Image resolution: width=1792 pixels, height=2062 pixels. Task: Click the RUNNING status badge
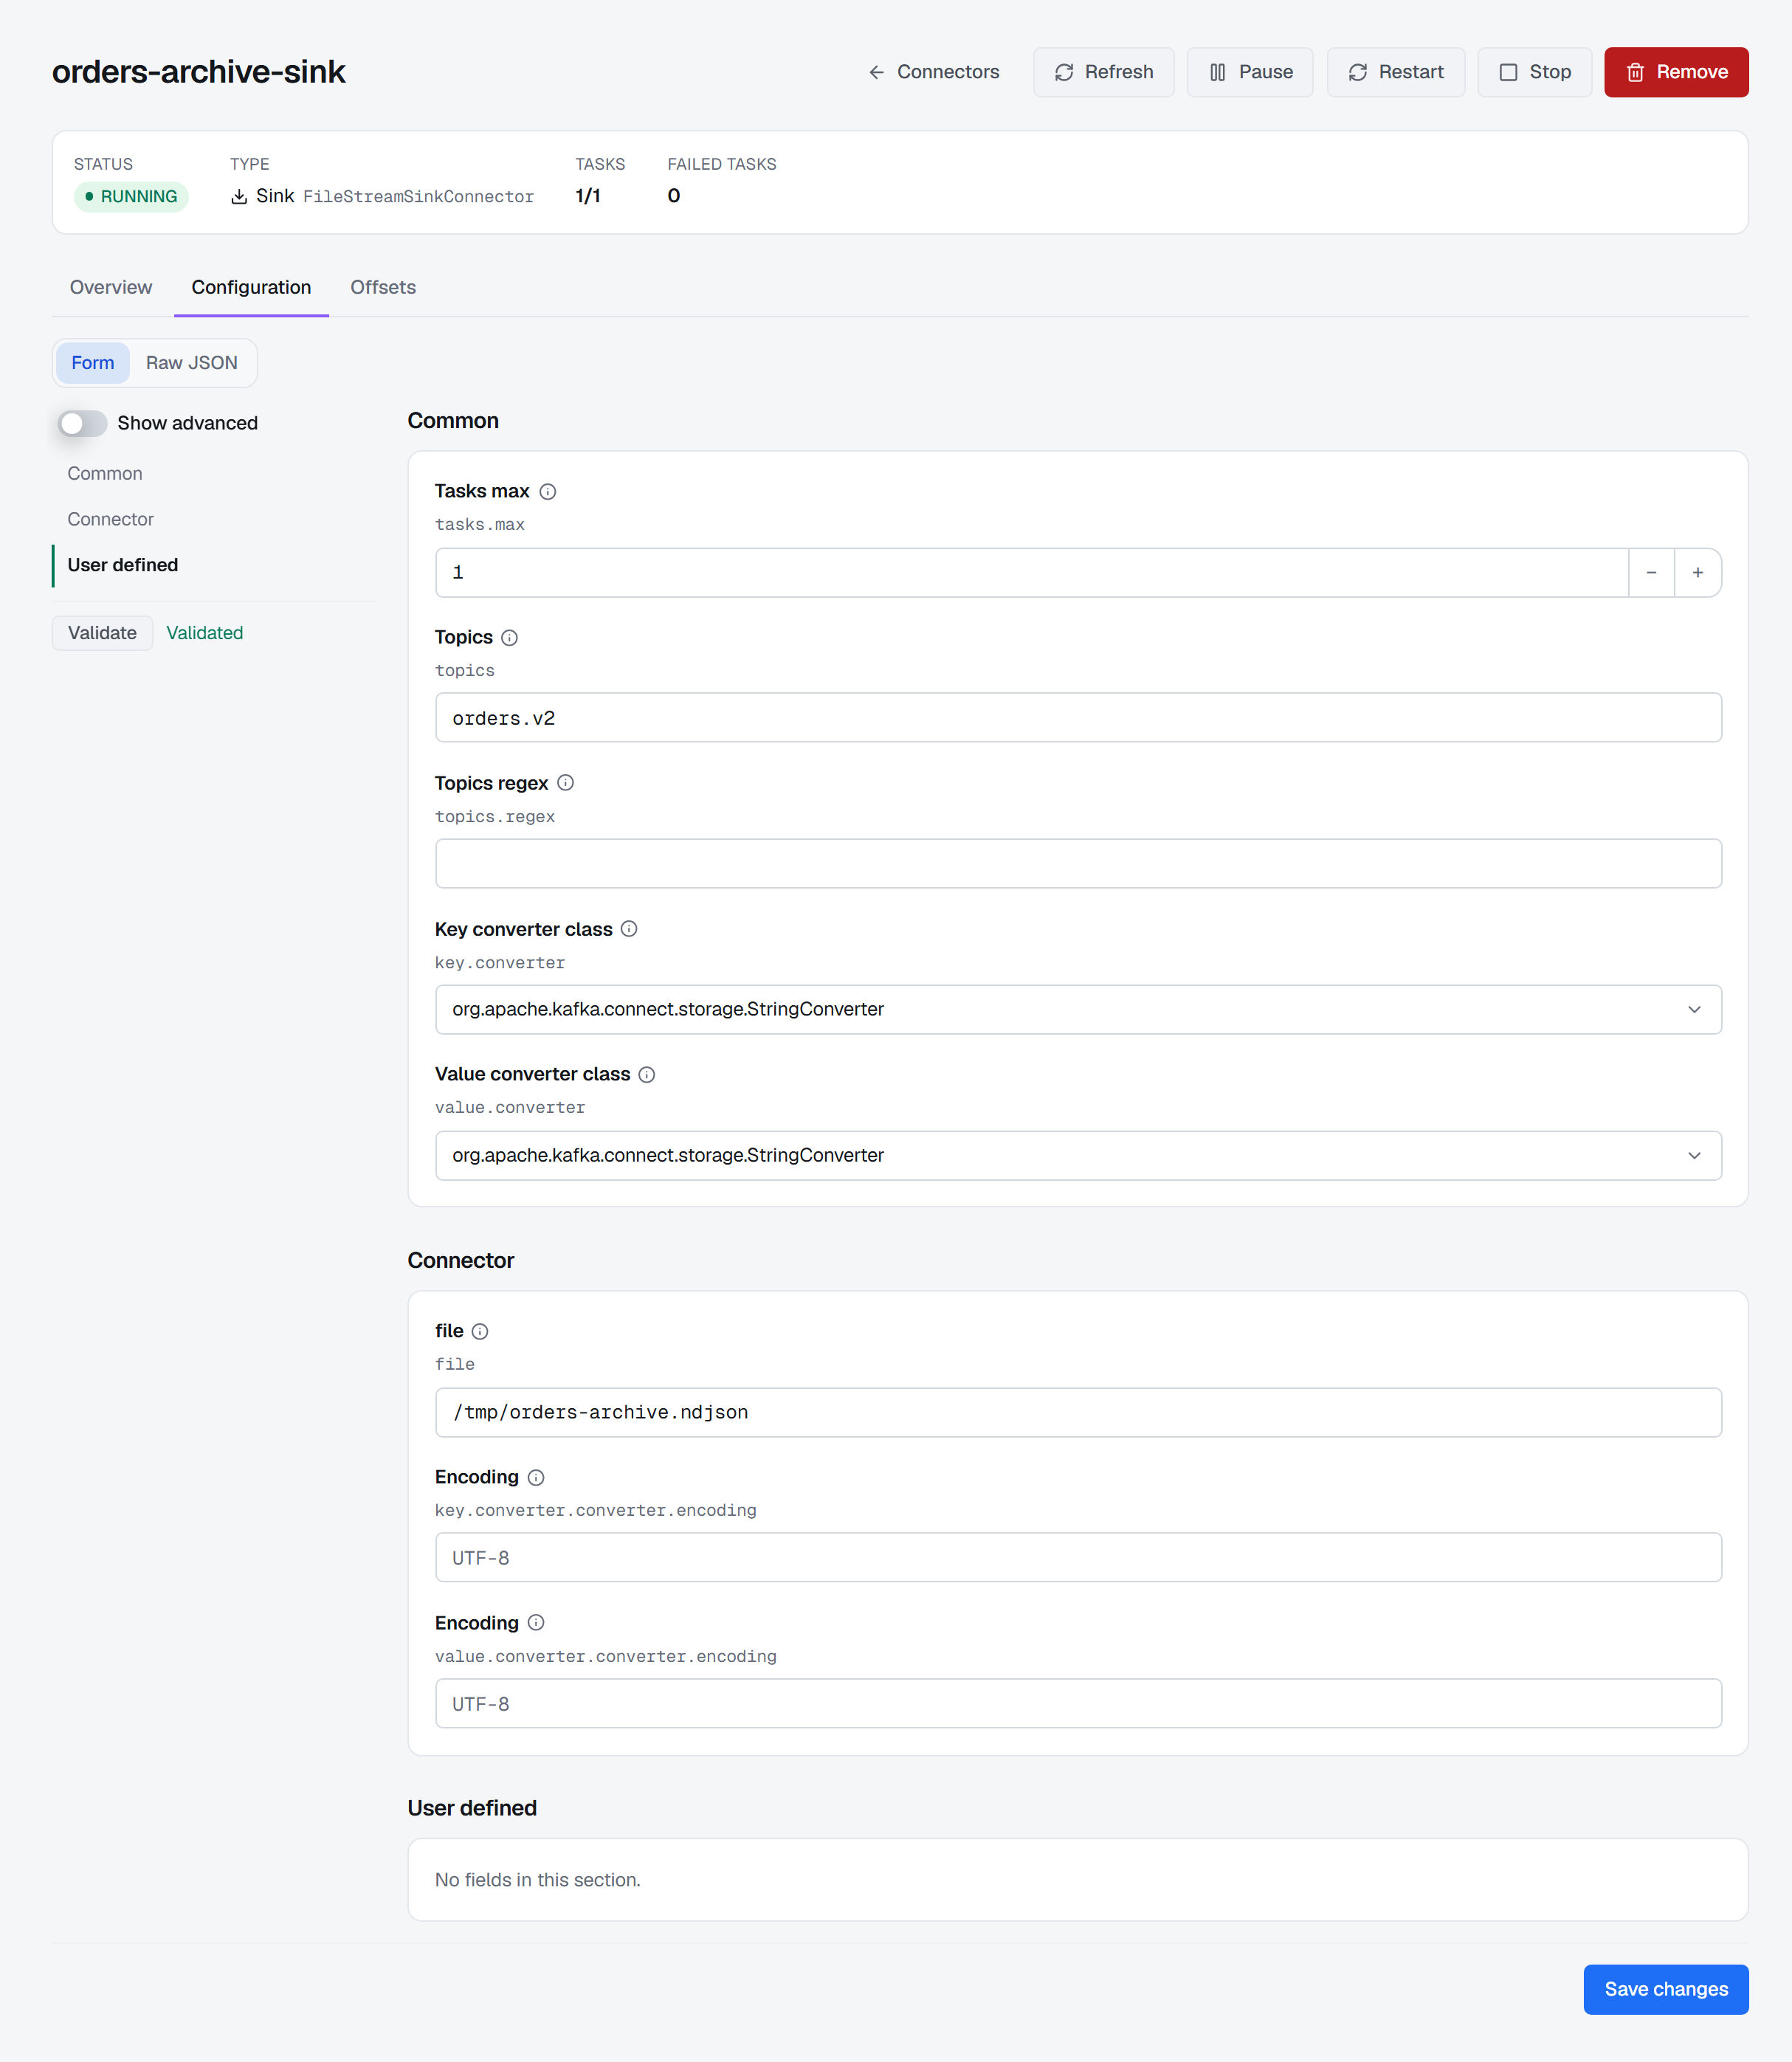coord(131,196)
